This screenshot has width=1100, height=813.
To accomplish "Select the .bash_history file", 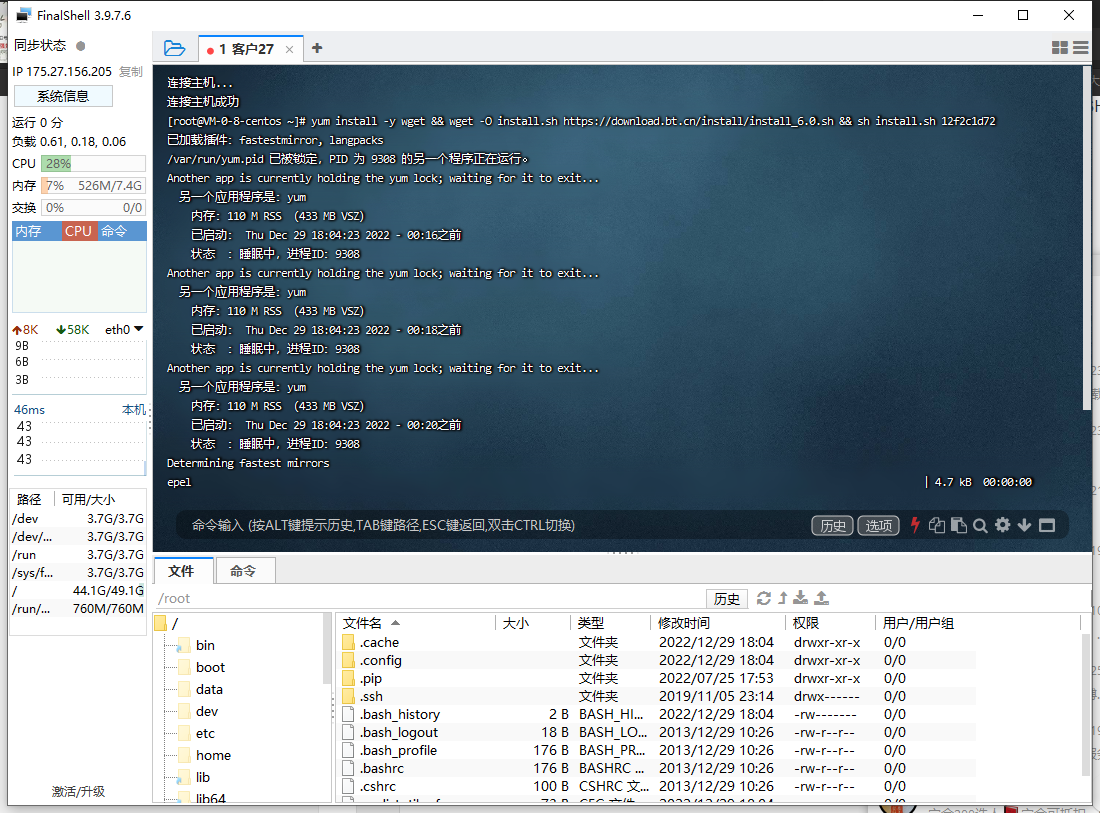I will tap(656, 714).
